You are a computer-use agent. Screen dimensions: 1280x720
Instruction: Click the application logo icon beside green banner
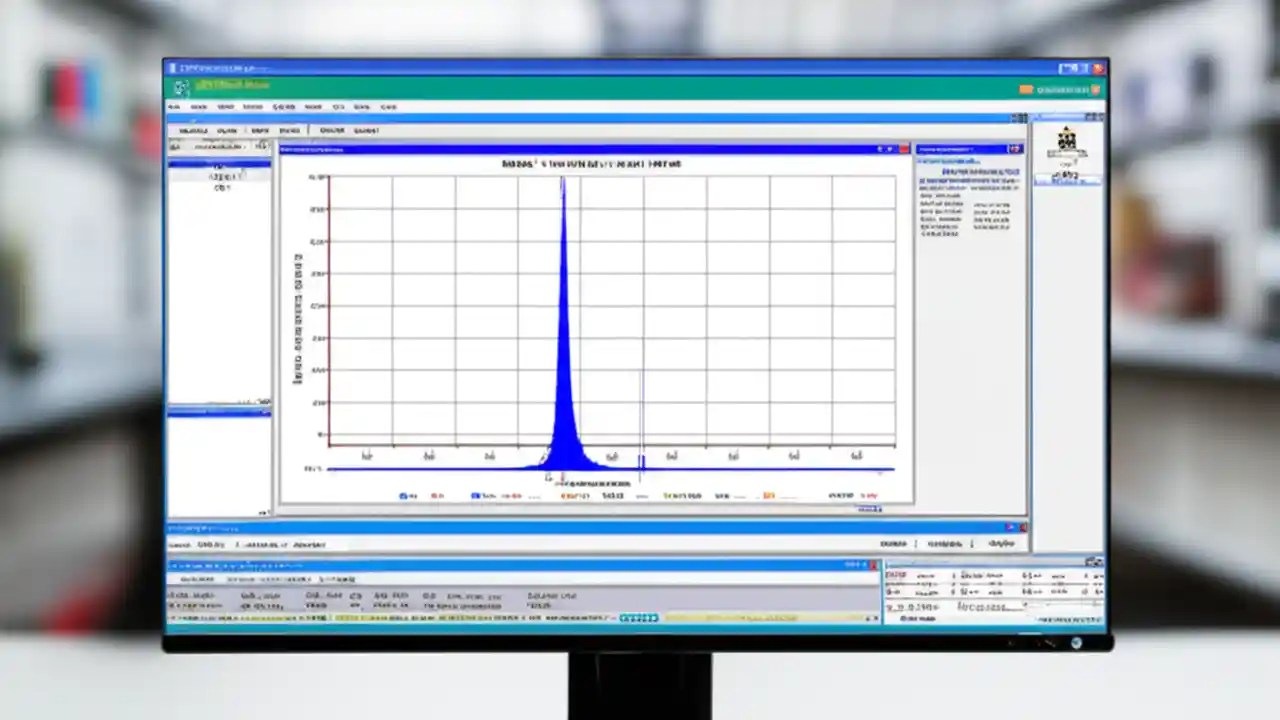[179, 85]
